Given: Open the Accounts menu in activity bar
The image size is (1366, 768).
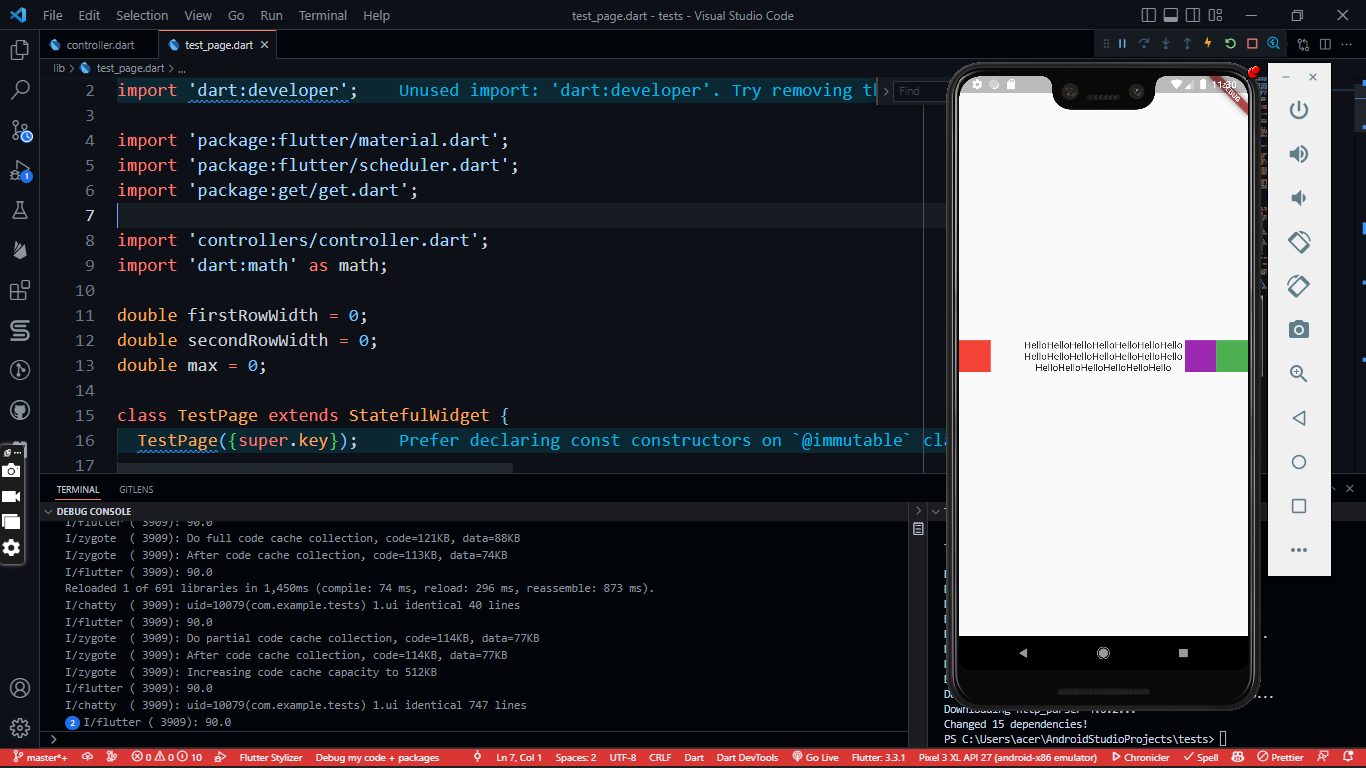Looking at the screenshot, I should point(19,688).
